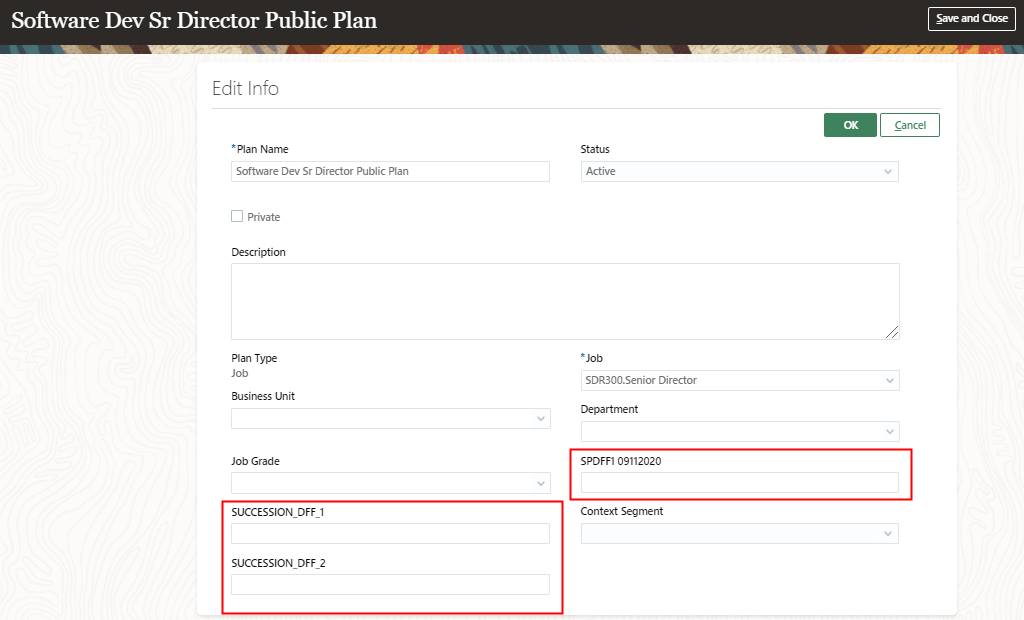Image resolution: width=1024 pixels, height=620 pixels.
Task: Focus the SUCCESSION_DFF_1 text field
Action: click(x=390, y=533)
